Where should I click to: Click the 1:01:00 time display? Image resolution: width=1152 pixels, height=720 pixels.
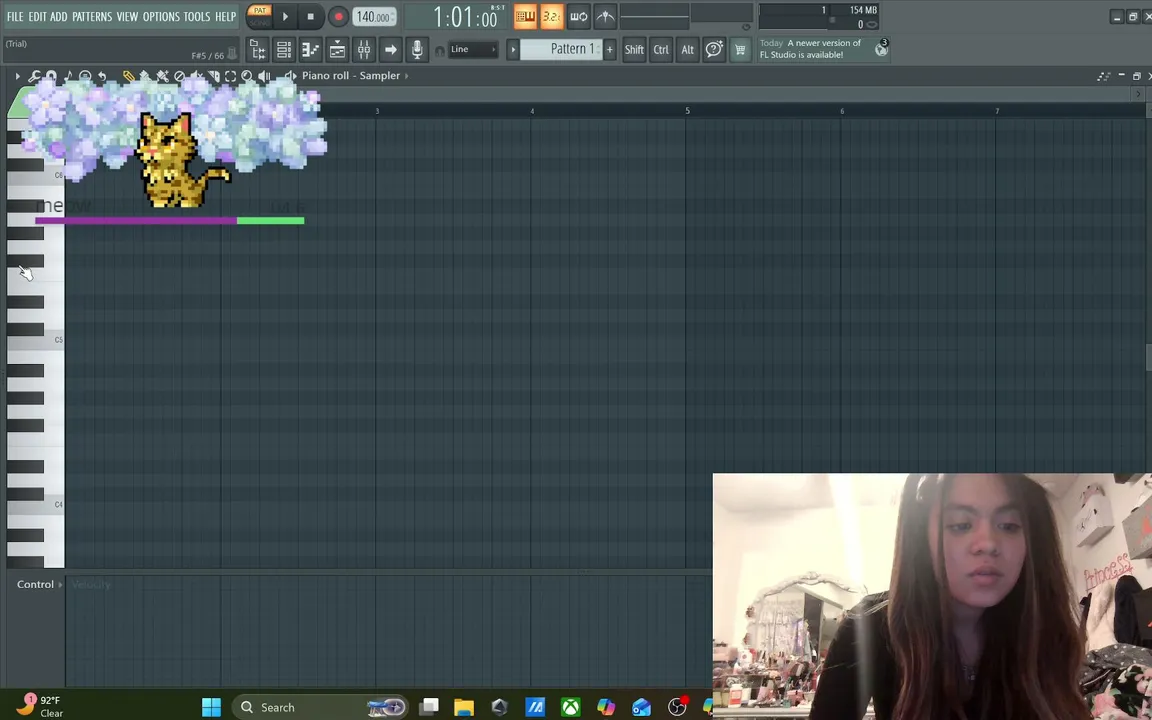click(466, 16)
